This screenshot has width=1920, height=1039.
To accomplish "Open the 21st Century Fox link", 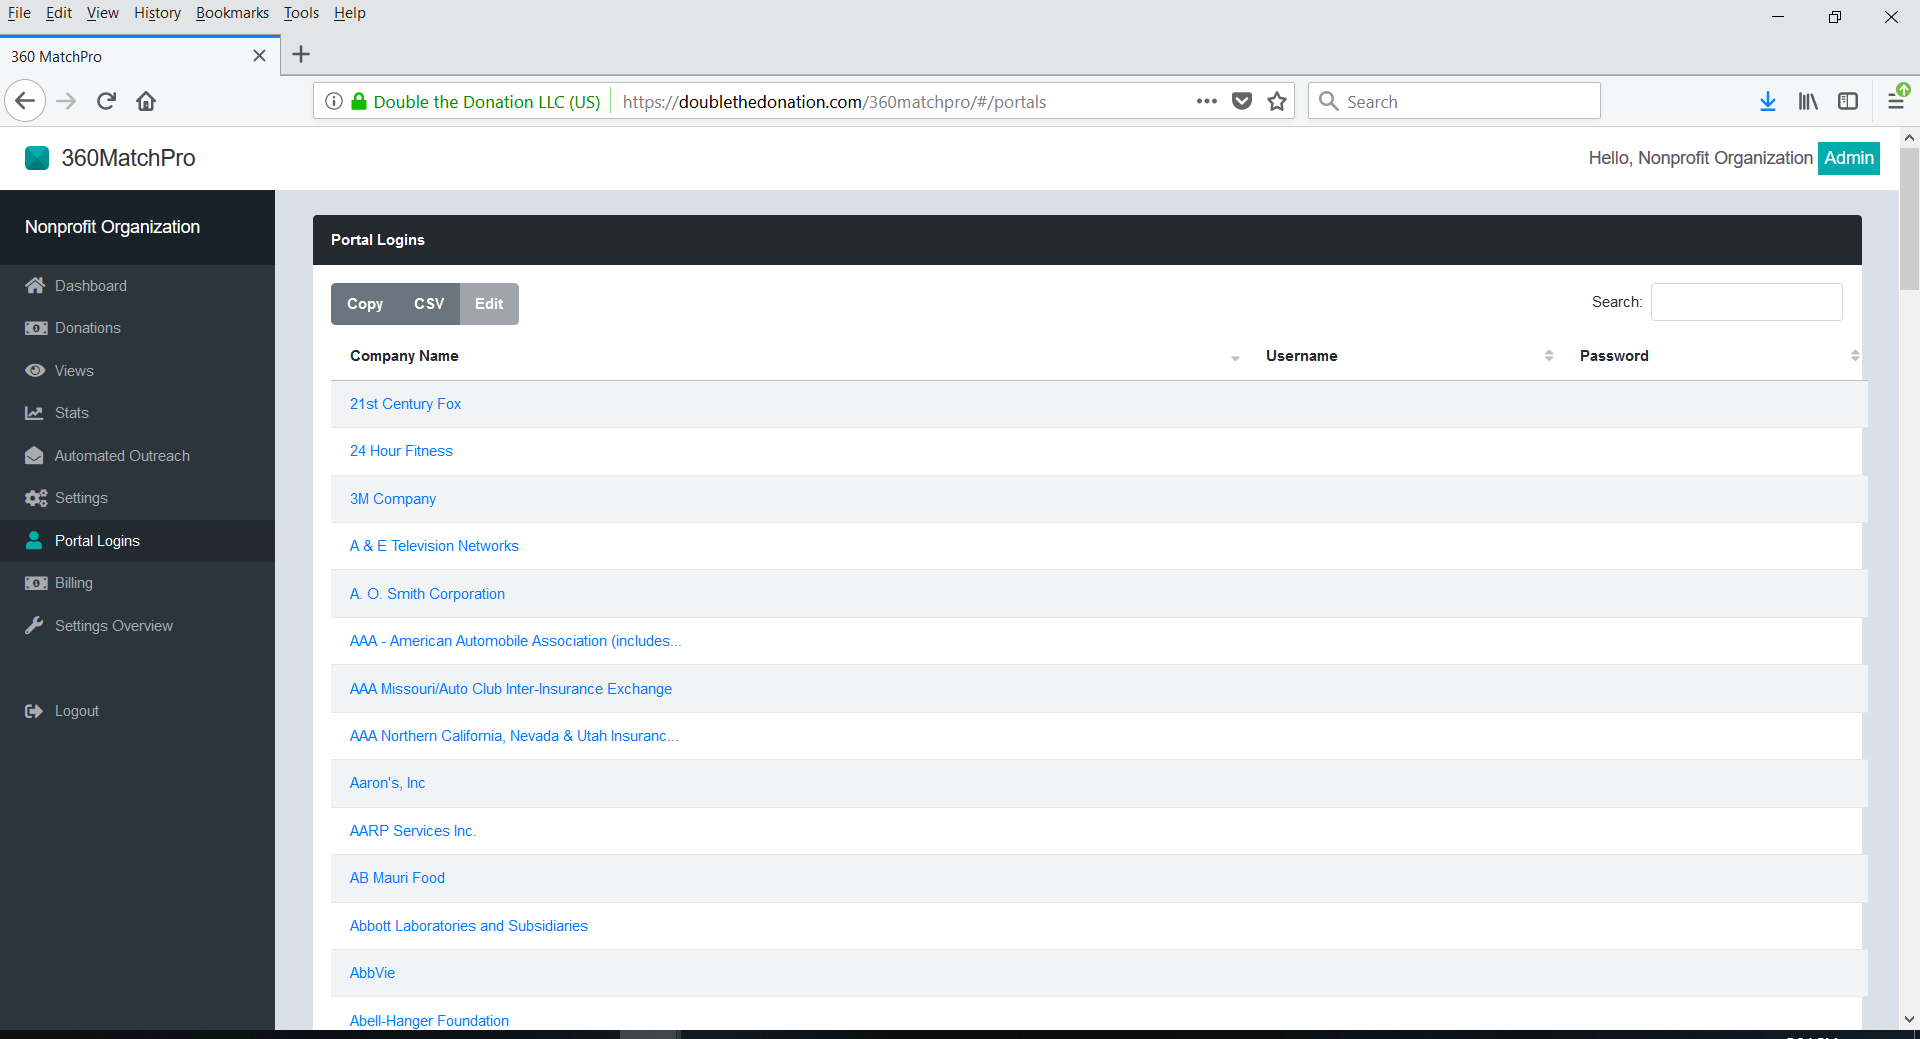I will [405, 404].
